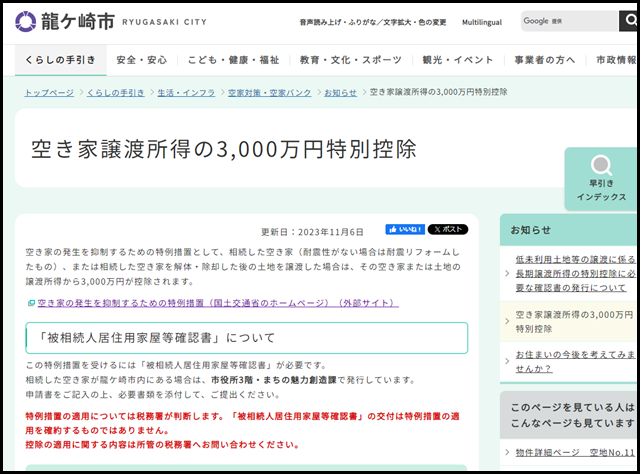640x474 pixels.
Task: Open 低未利用土地等の譲渡 sidebar link
Action: click(576, 274)
